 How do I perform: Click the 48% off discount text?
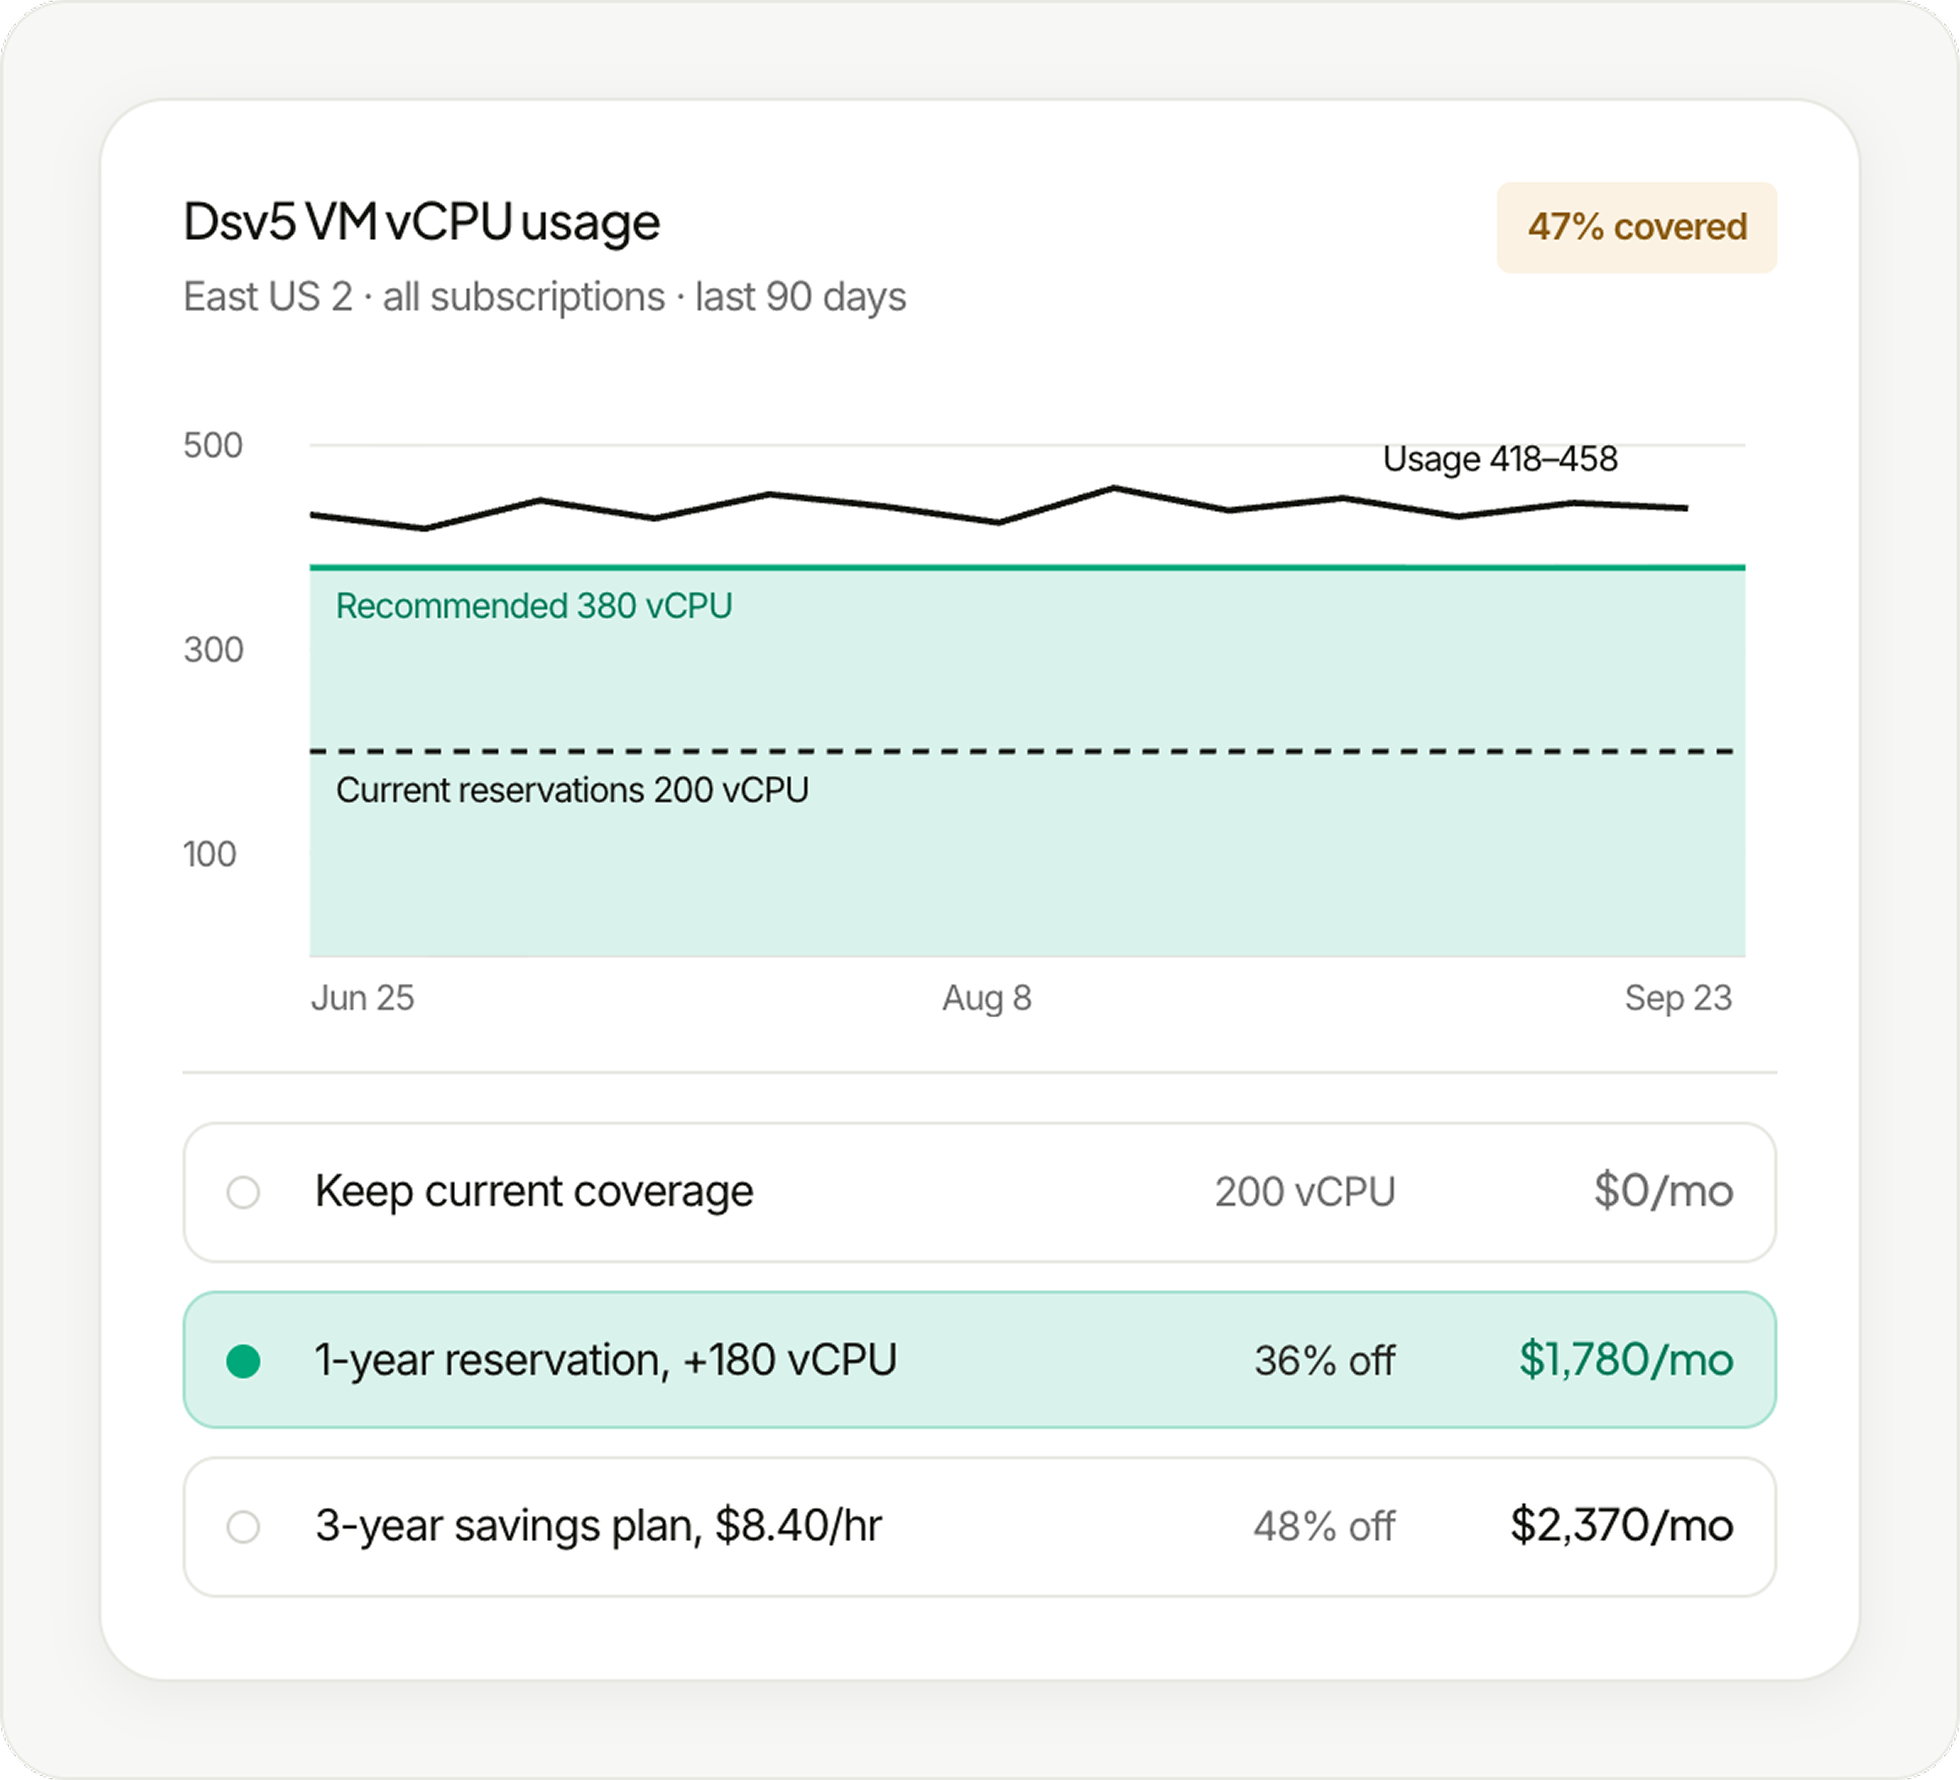tap(1324, 1527)
